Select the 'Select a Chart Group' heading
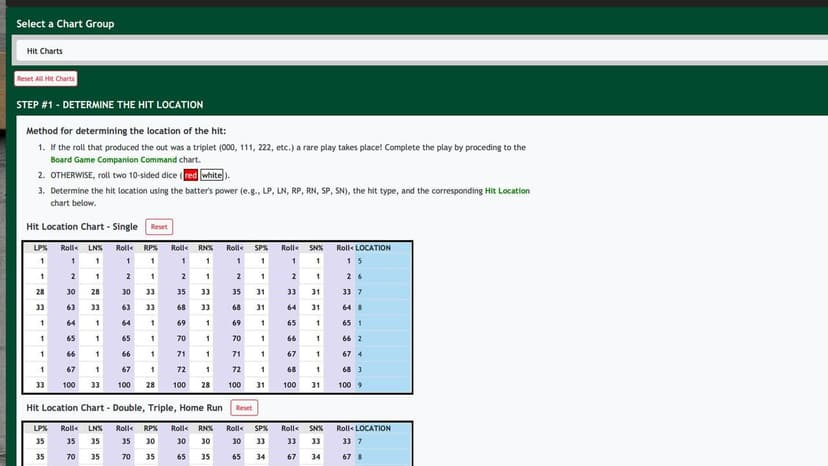This screenshot has width=828, height=466. tap(65, 24)
